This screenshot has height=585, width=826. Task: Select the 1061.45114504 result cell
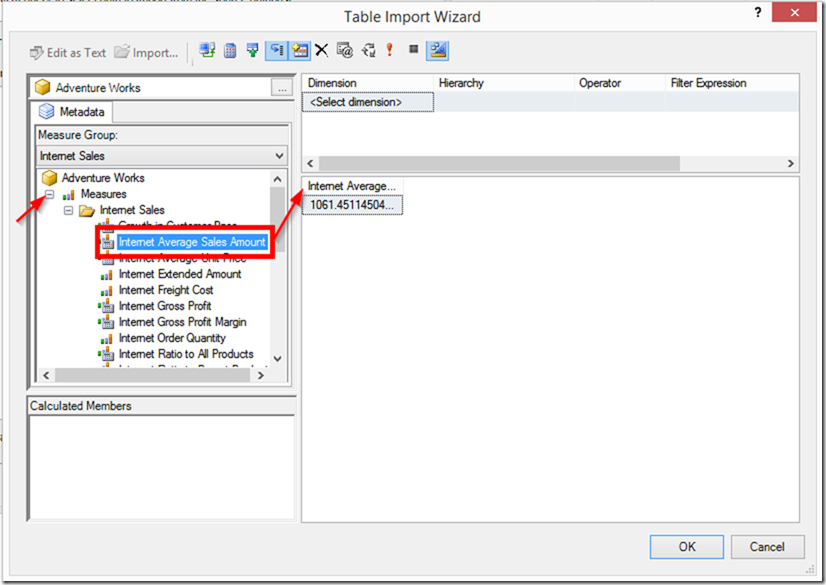(x=352, y=205)
